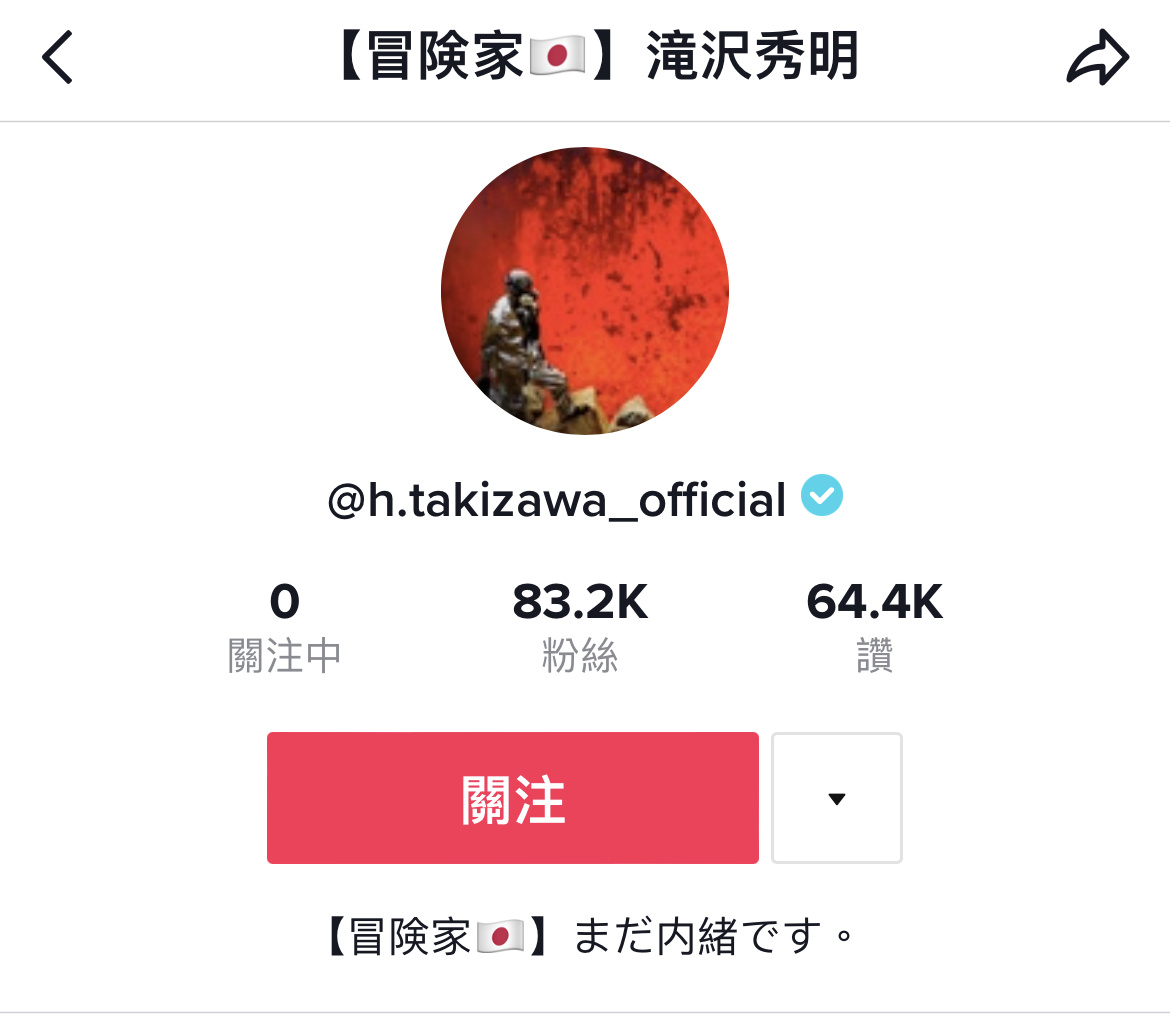View the 83.2K followers count
1170x1023 pixels.
[580, 601]
